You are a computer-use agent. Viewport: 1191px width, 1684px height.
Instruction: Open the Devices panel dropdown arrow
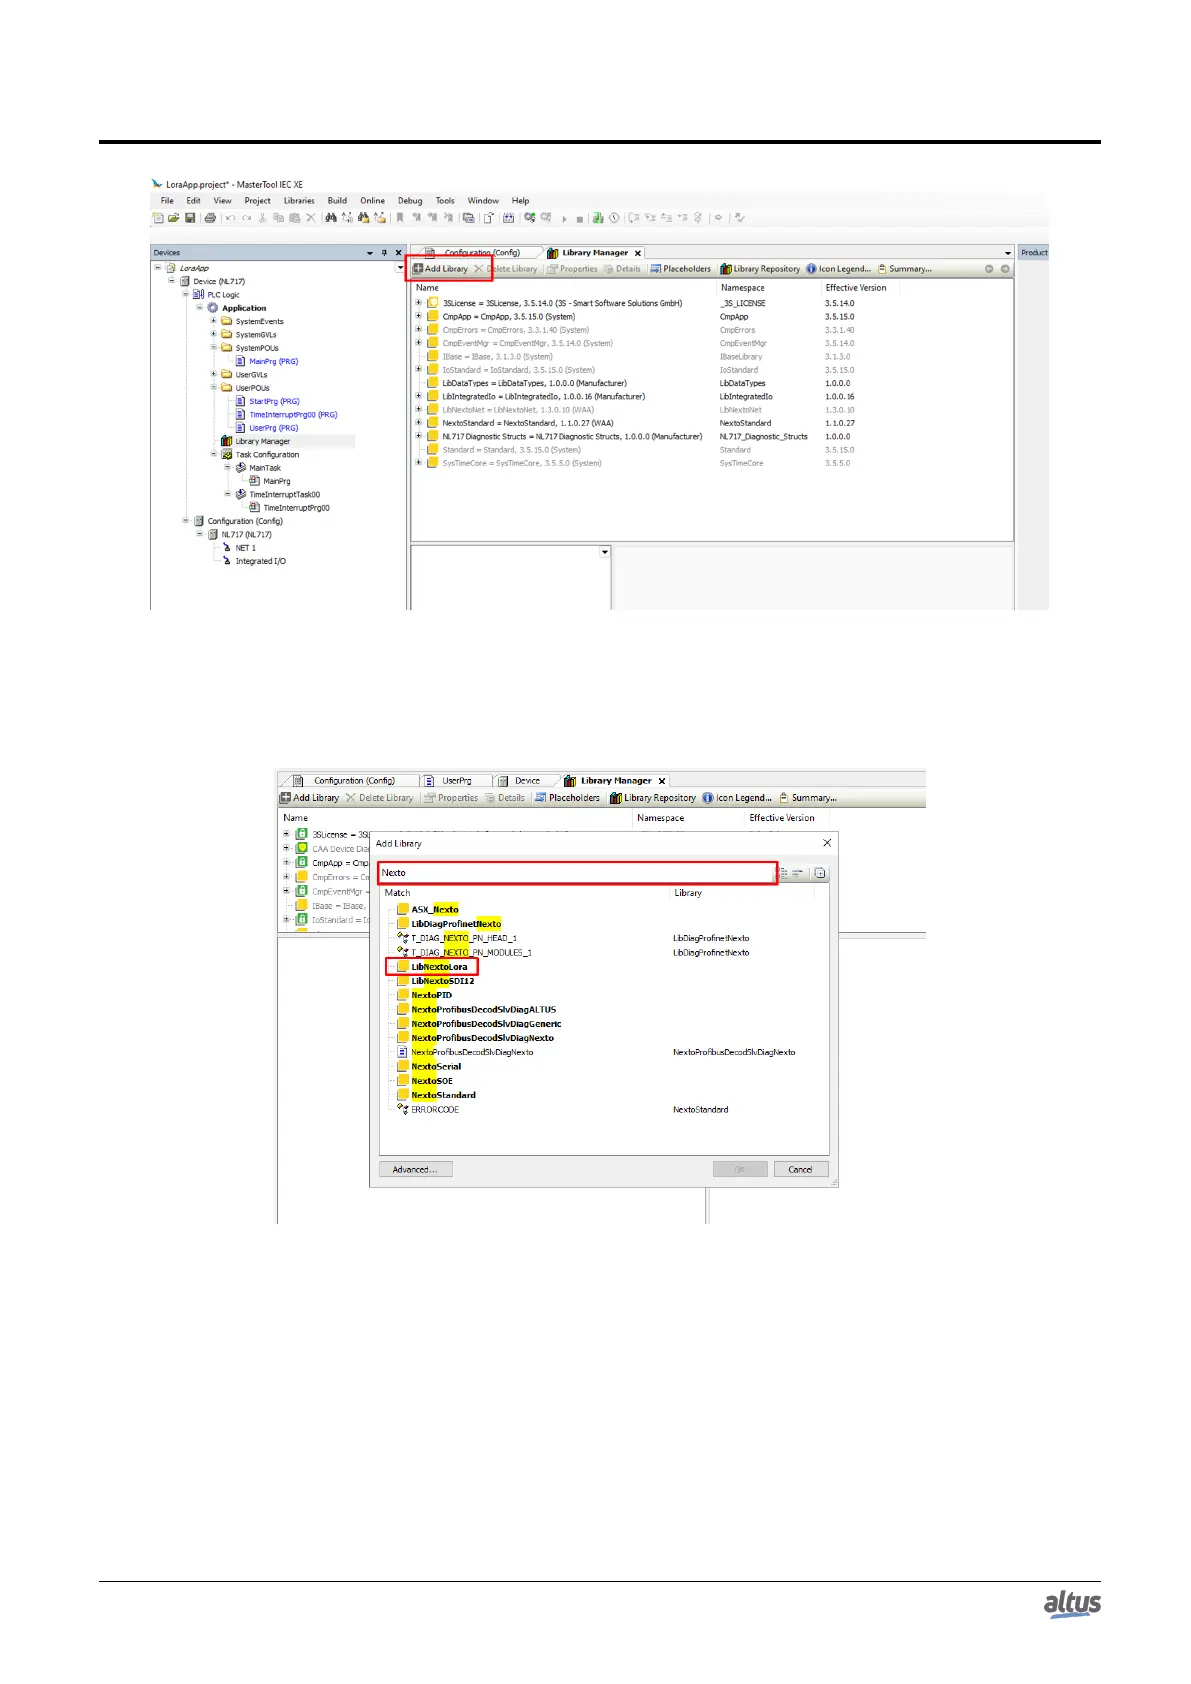[370, 253]
